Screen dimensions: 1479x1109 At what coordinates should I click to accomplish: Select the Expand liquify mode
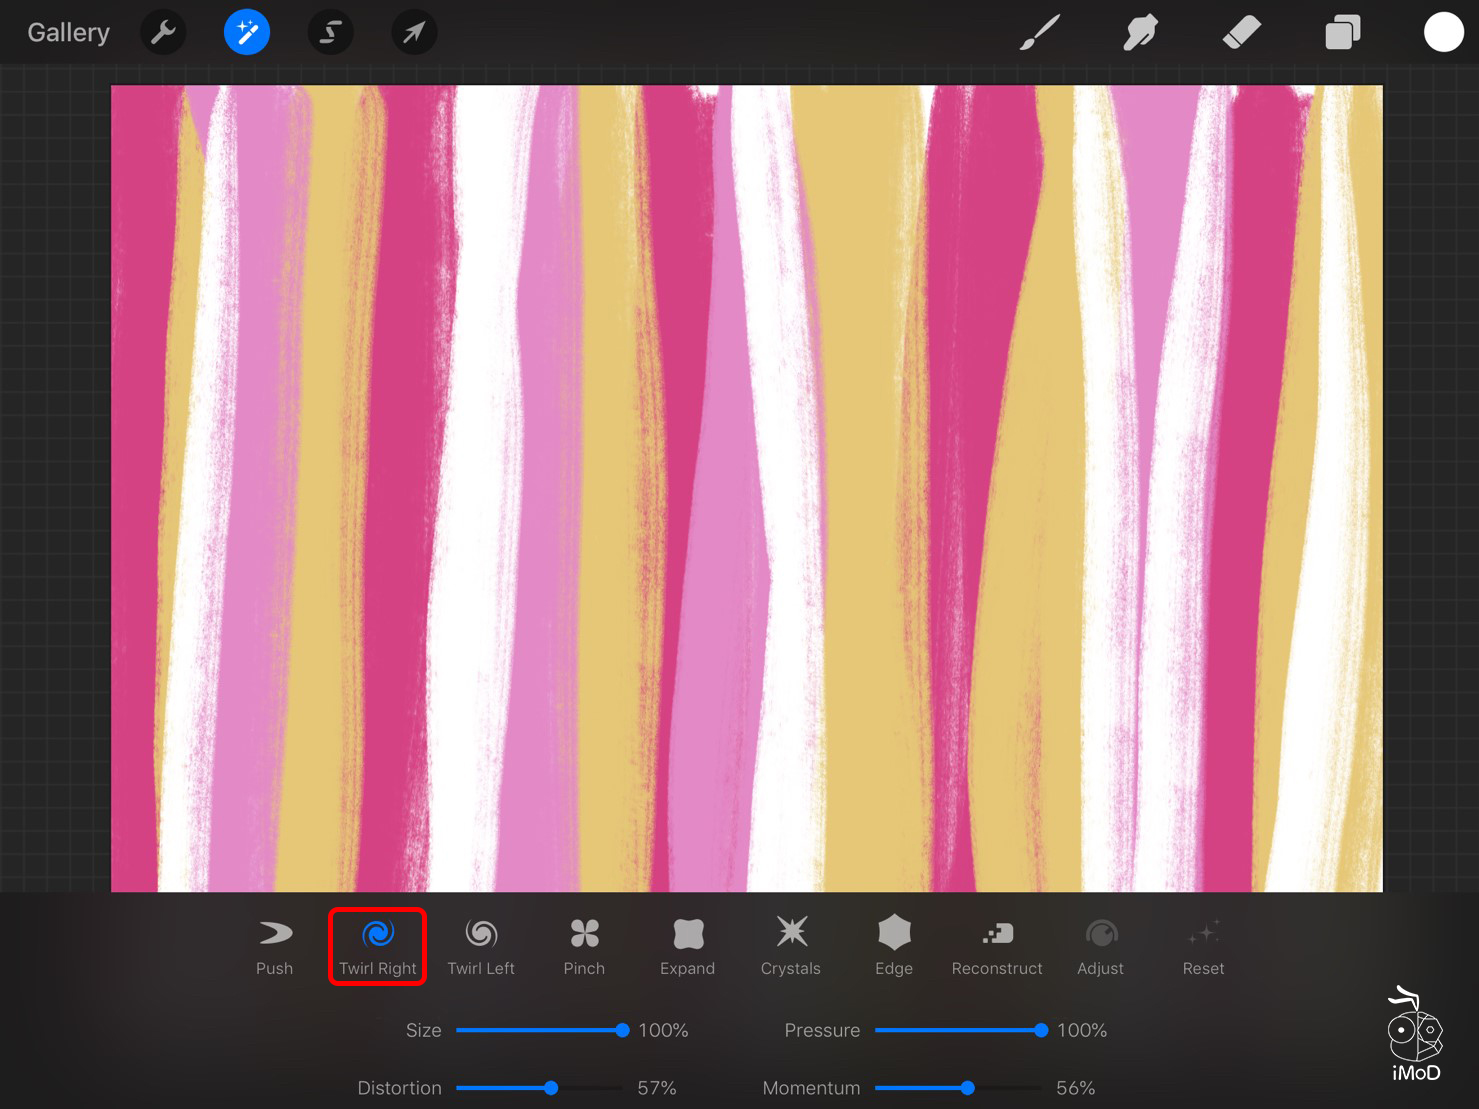(x=688, y=946)
